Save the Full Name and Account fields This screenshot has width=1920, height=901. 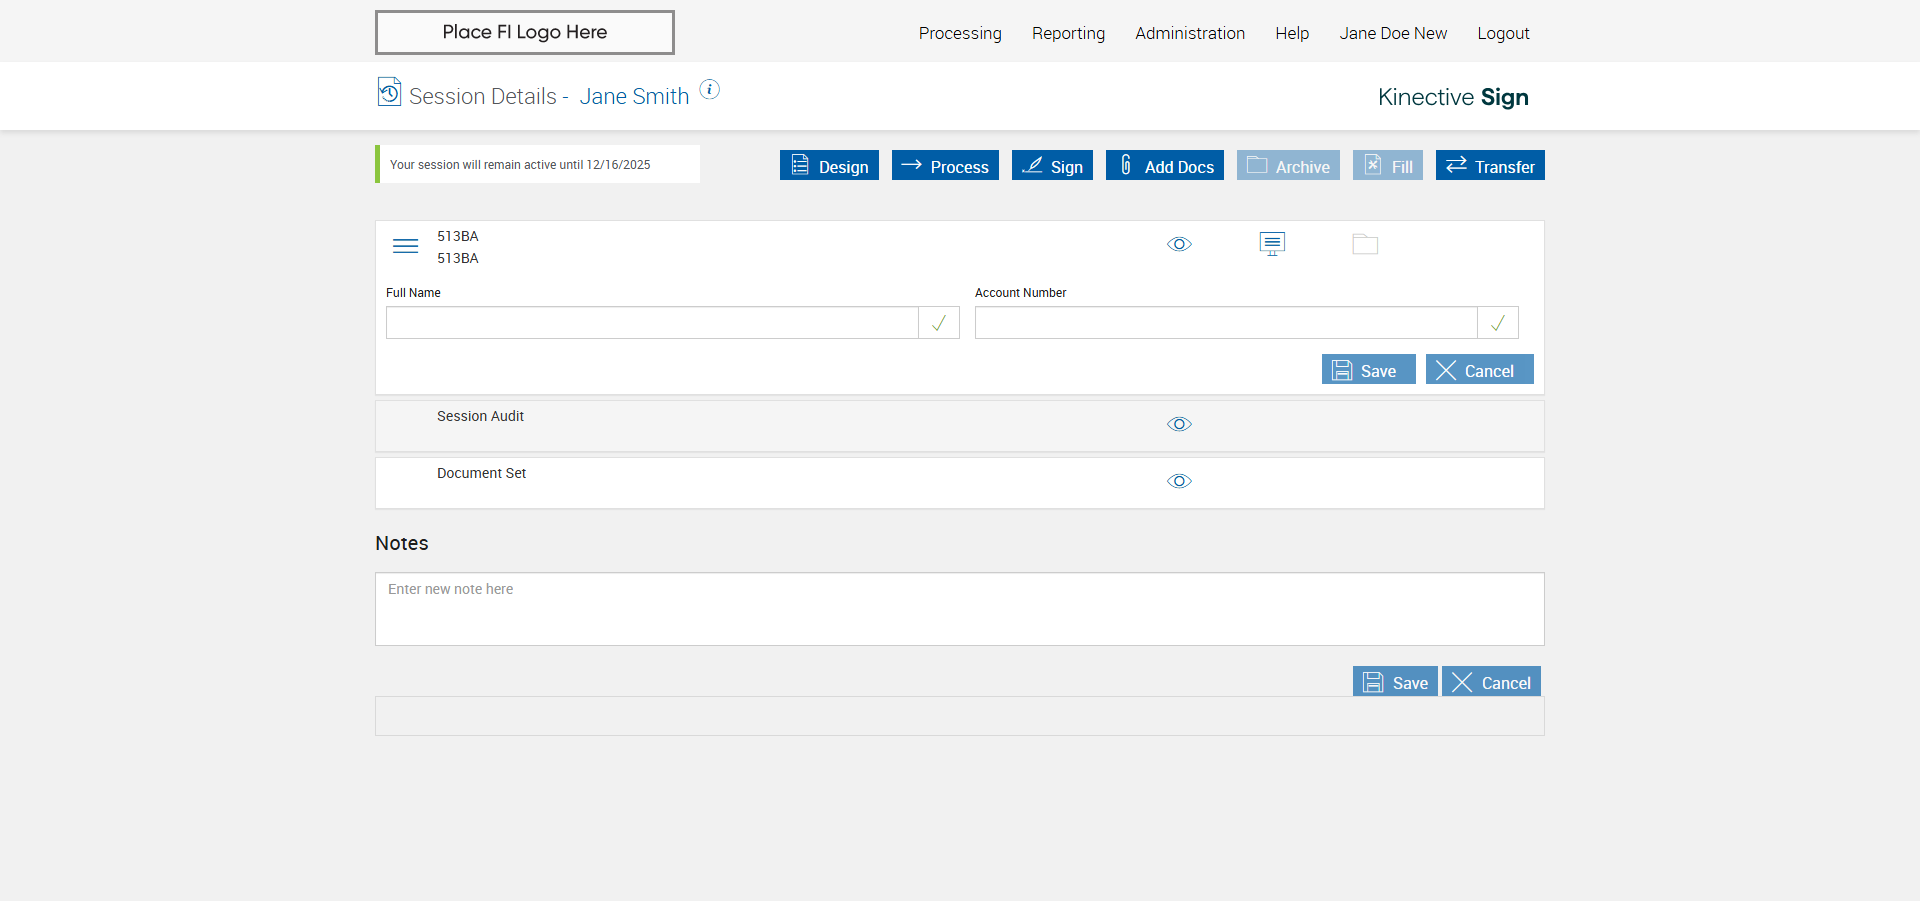point(1367,370)
